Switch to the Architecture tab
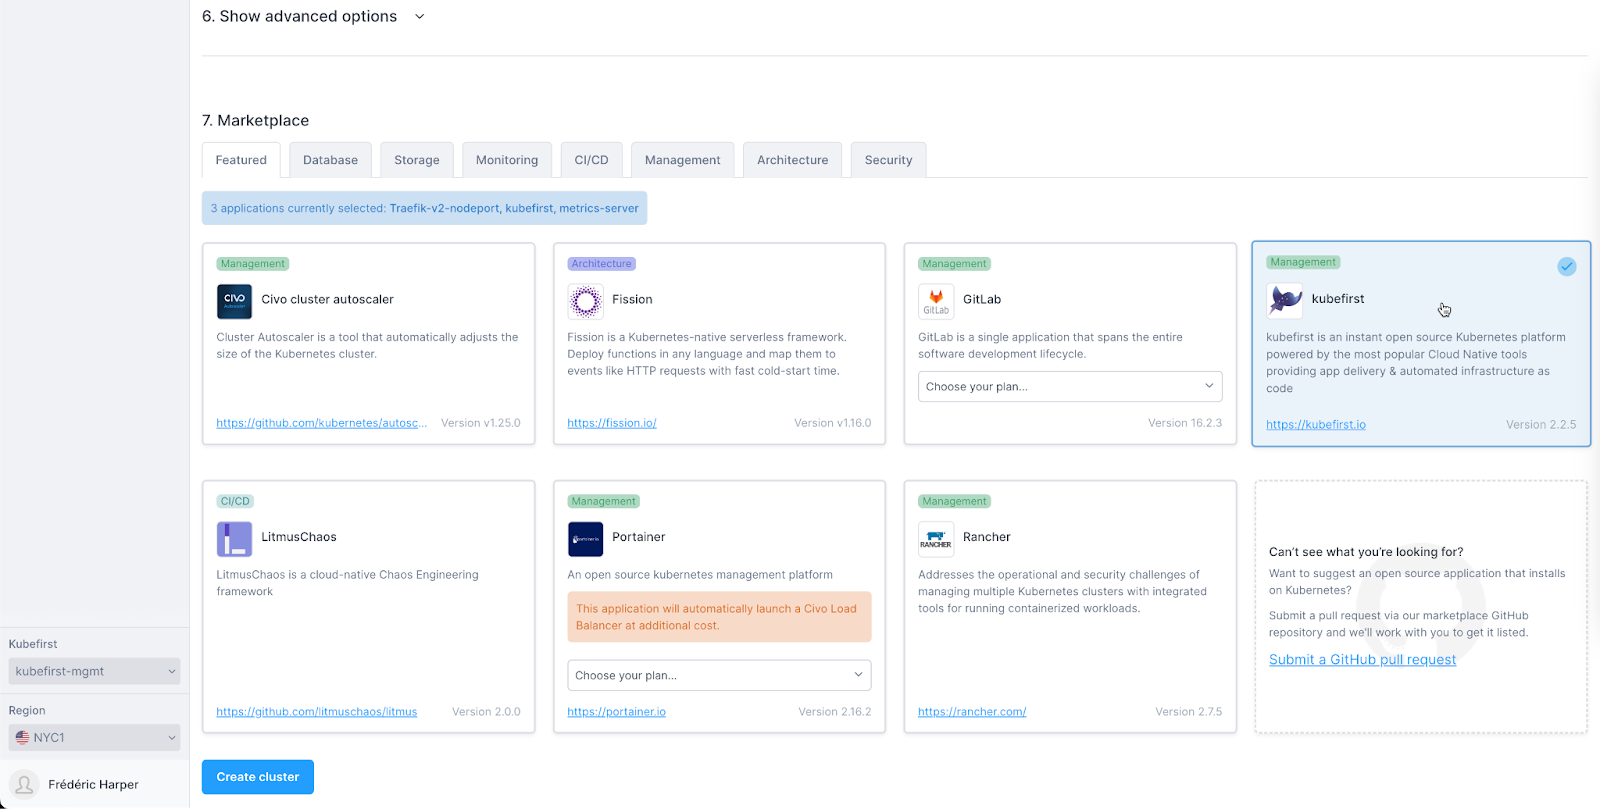Viewport: 1600px width, 809px height. click(792, 160)
